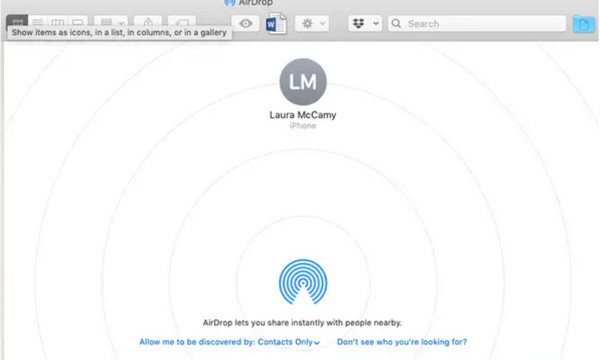600x360 pixels.
Task: Open the Action gear menu
Action: pos(312,24)
